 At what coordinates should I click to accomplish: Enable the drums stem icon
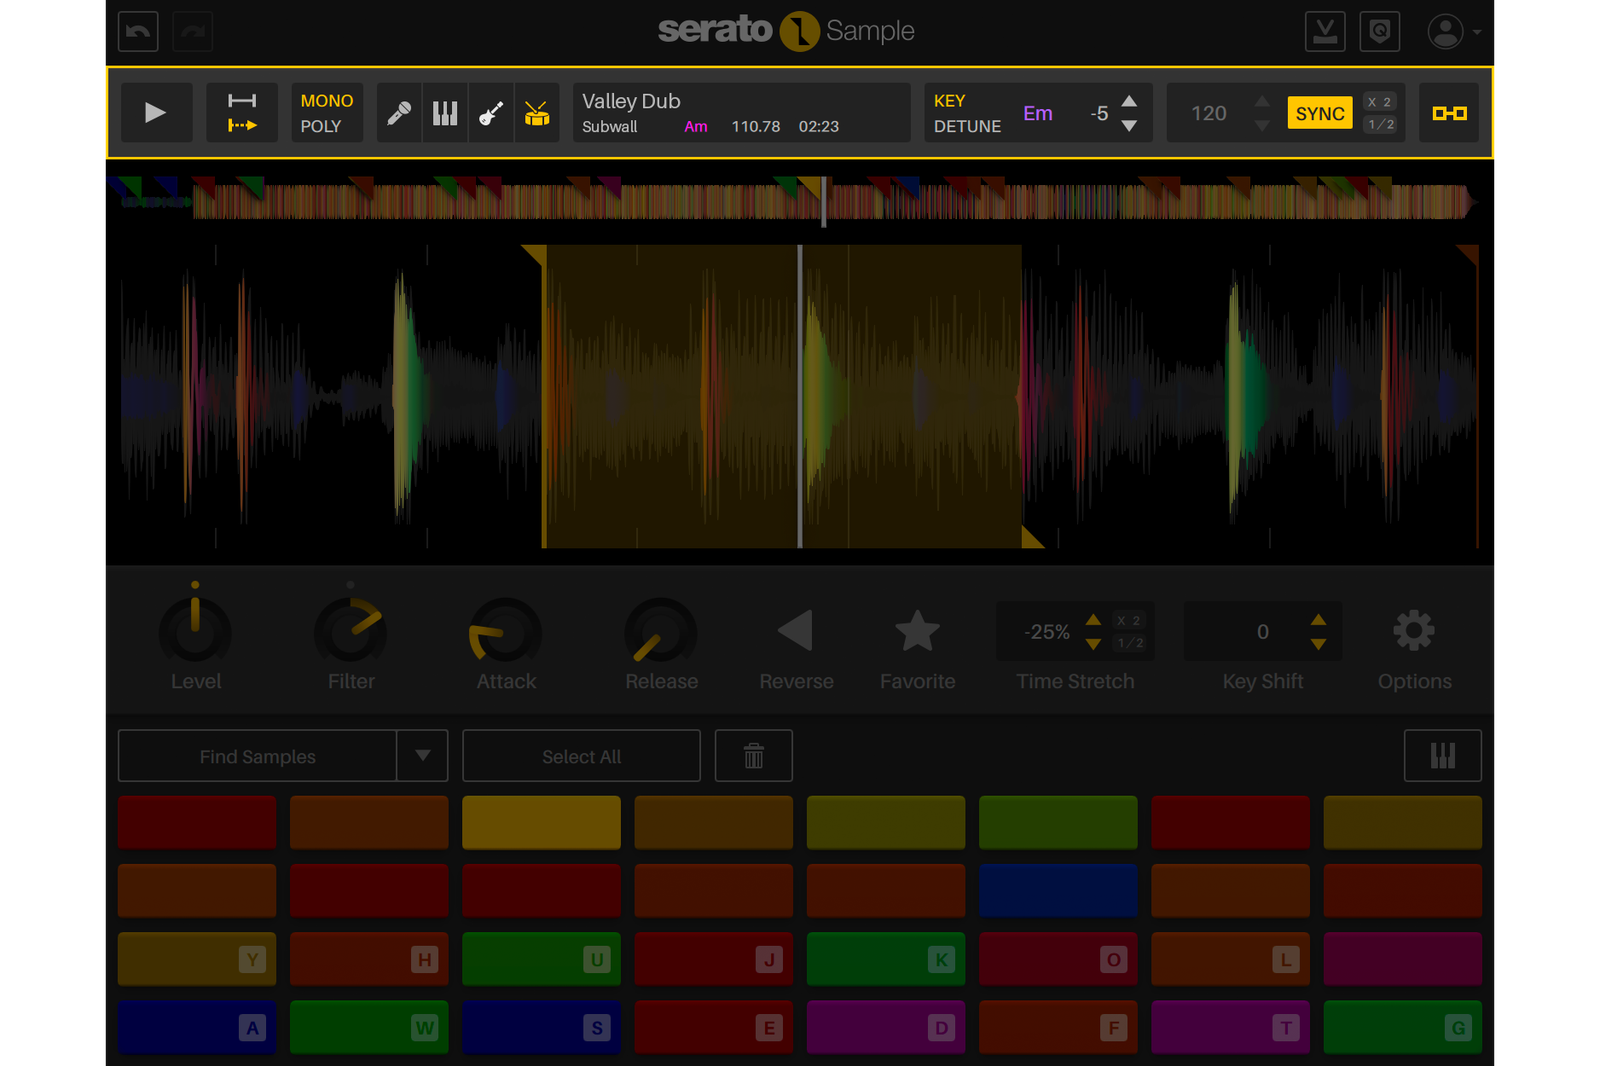coord(537,113)
